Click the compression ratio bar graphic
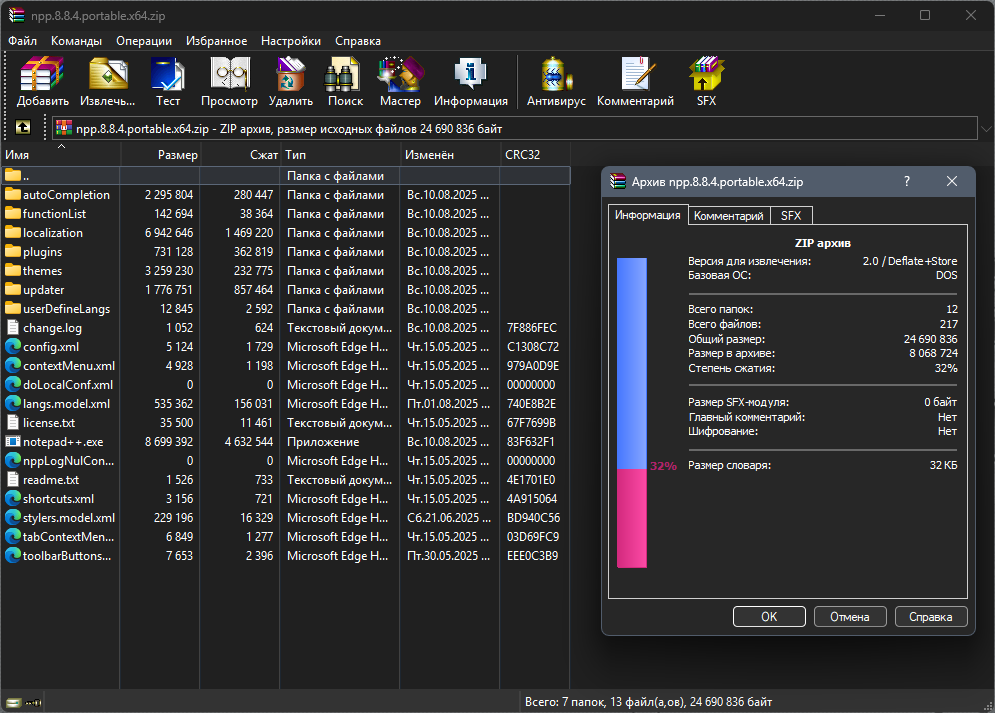Screen dimensions: 995x713 (632, 412)
